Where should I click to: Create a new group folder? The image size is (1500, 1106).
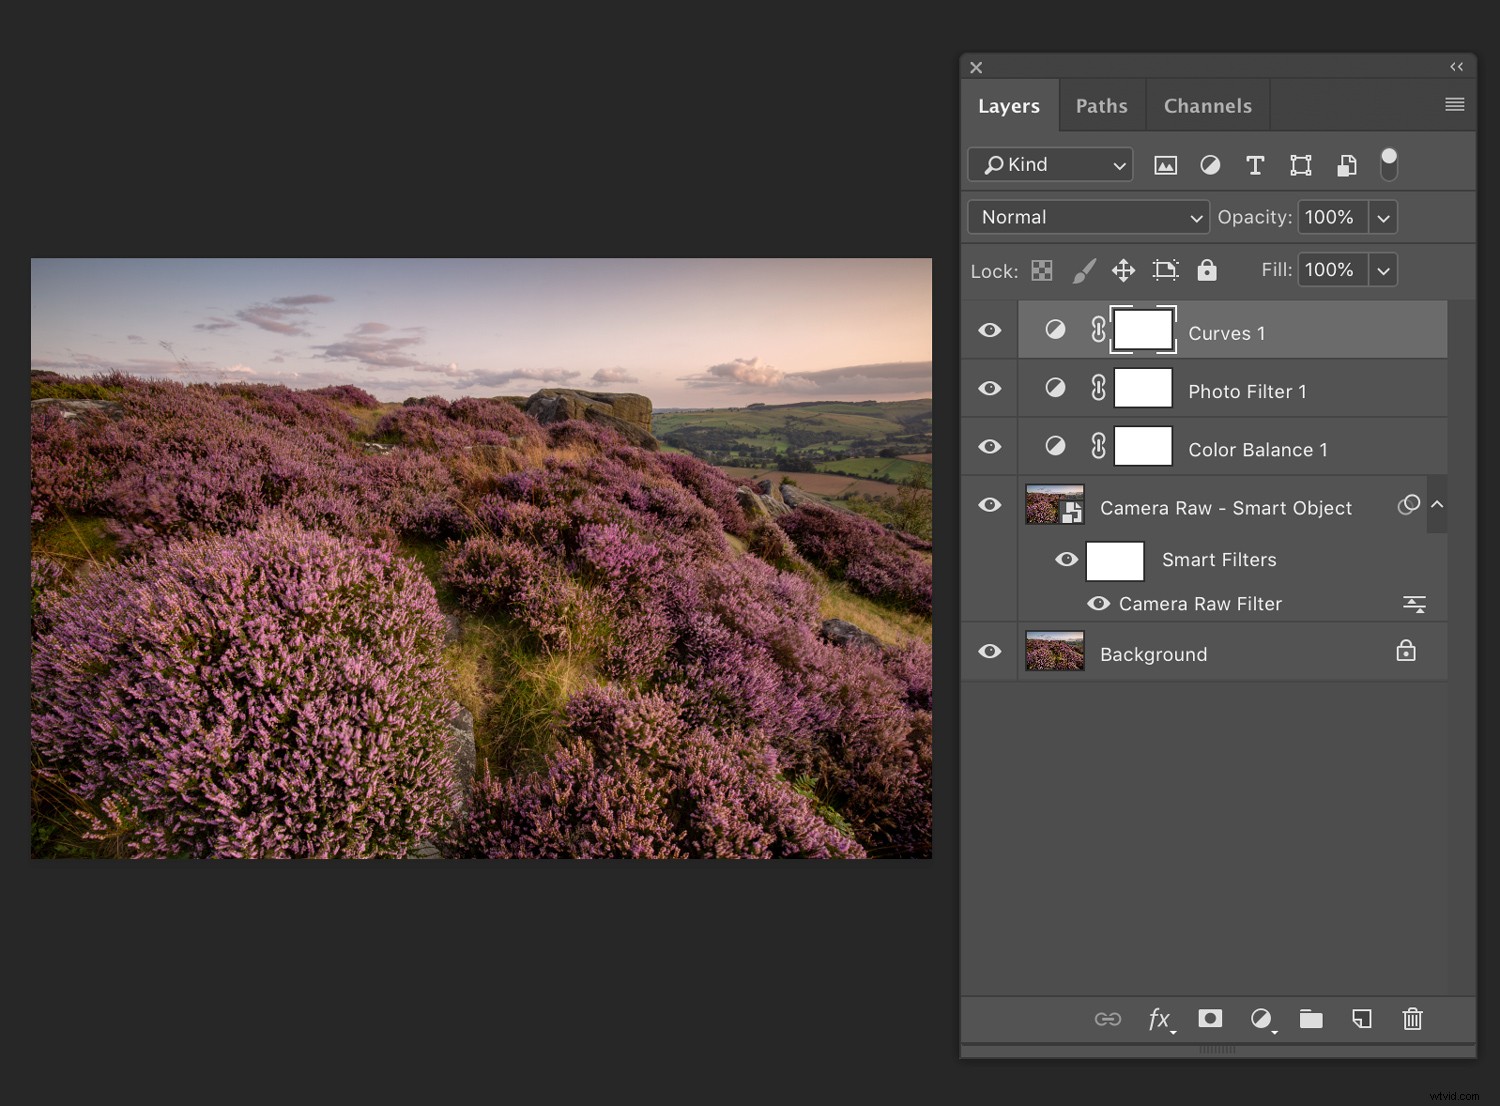pos(1311,1019)
